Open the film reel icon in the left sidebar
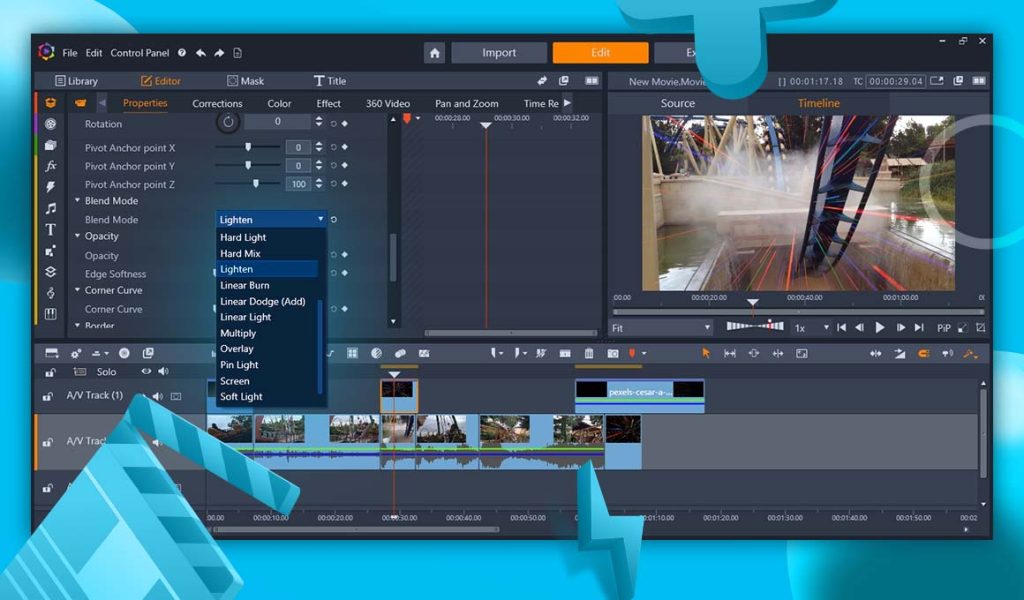This screenshot has width=1024, height=600. [50, 124]
